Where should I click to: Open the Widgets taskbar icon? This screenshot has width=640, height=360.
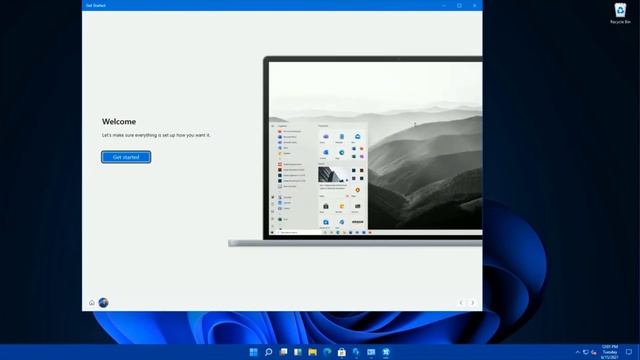coord(298,352)
